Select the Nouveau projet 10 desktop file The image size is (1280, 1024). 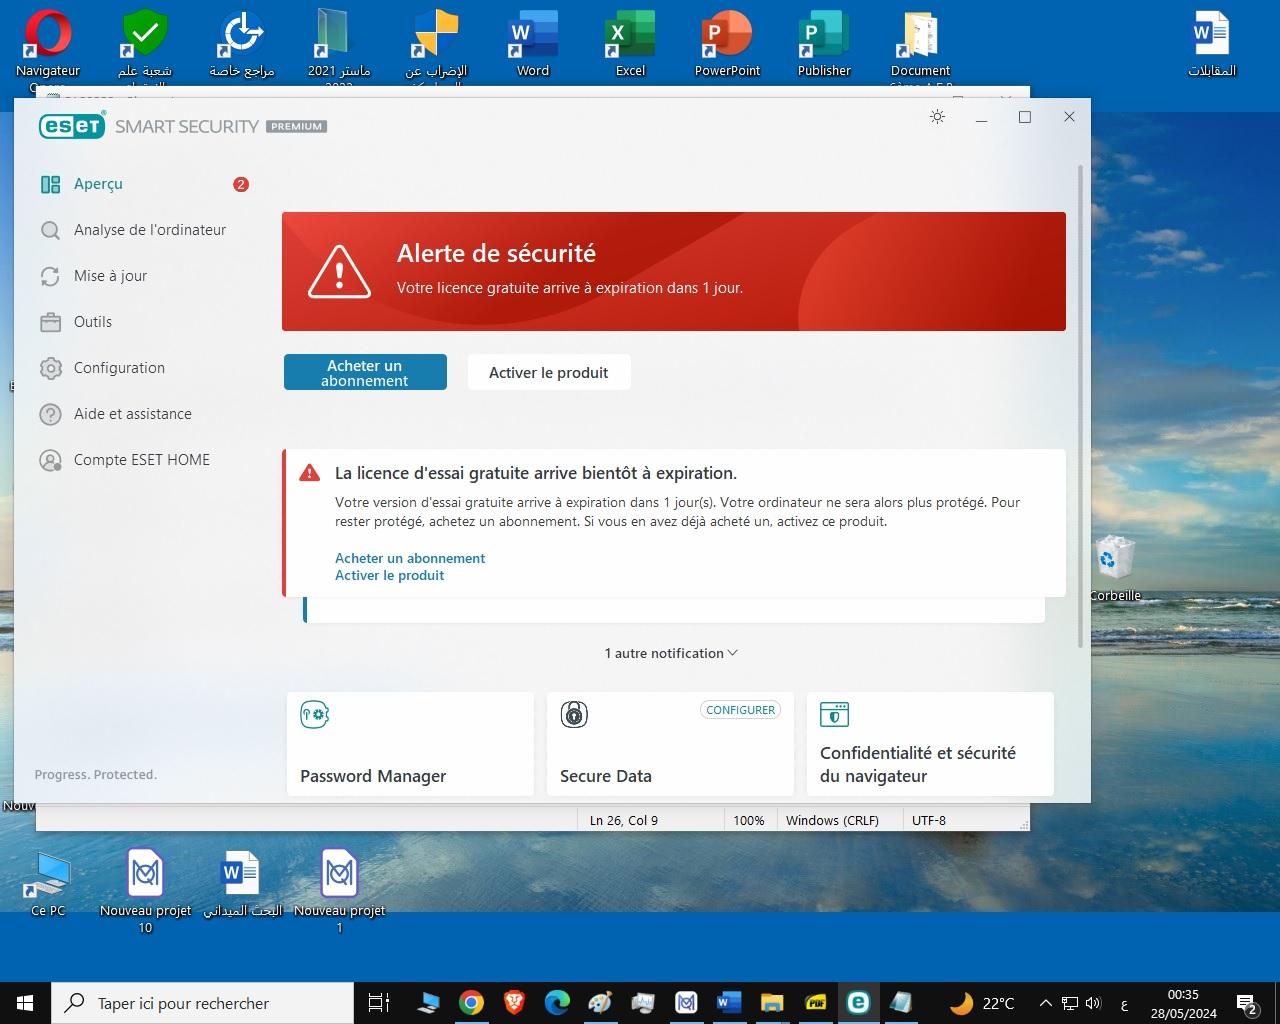[145, 890]
